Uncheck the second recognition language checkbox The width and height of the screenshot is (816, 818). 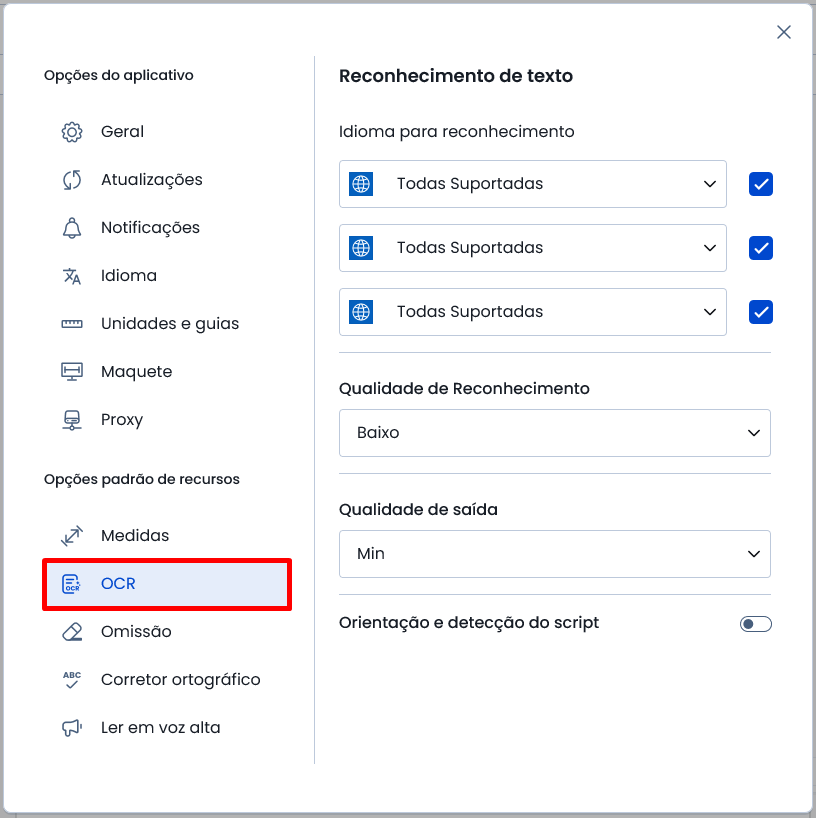coord(761,248)
